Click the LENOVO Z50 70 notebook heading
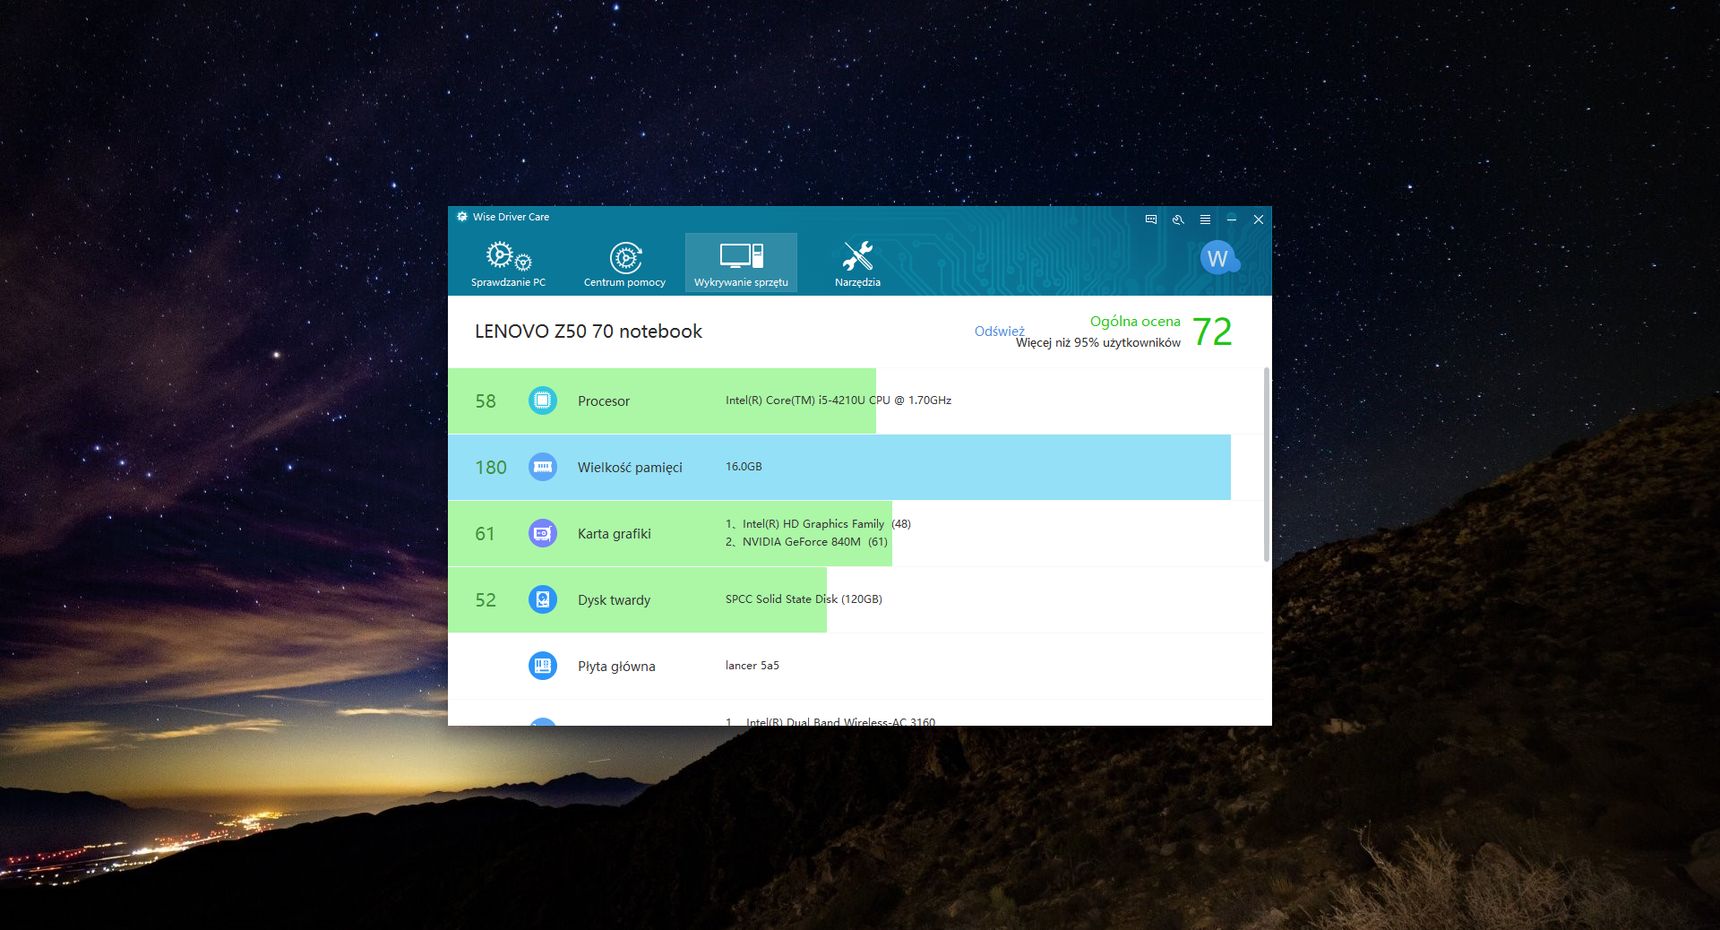 pos(588,331)
